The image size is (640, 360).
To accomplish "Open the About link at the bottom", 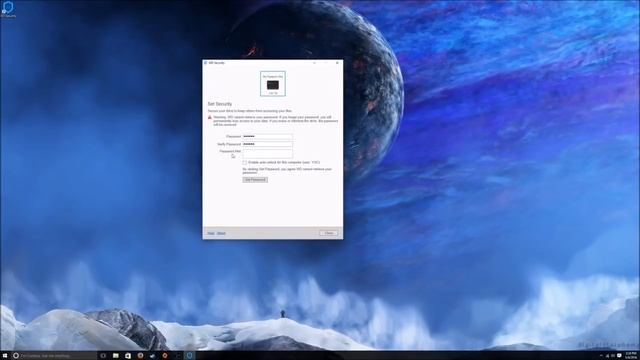I will tap(221, 233).
